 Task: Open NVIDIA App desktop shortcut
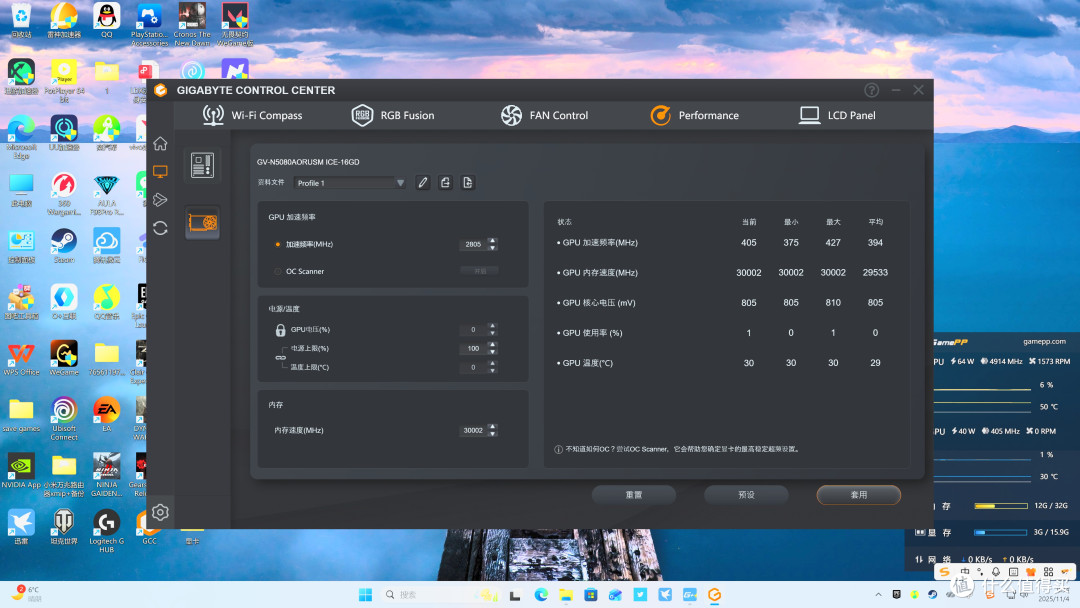pyautogui.click(x=21, y=471)
